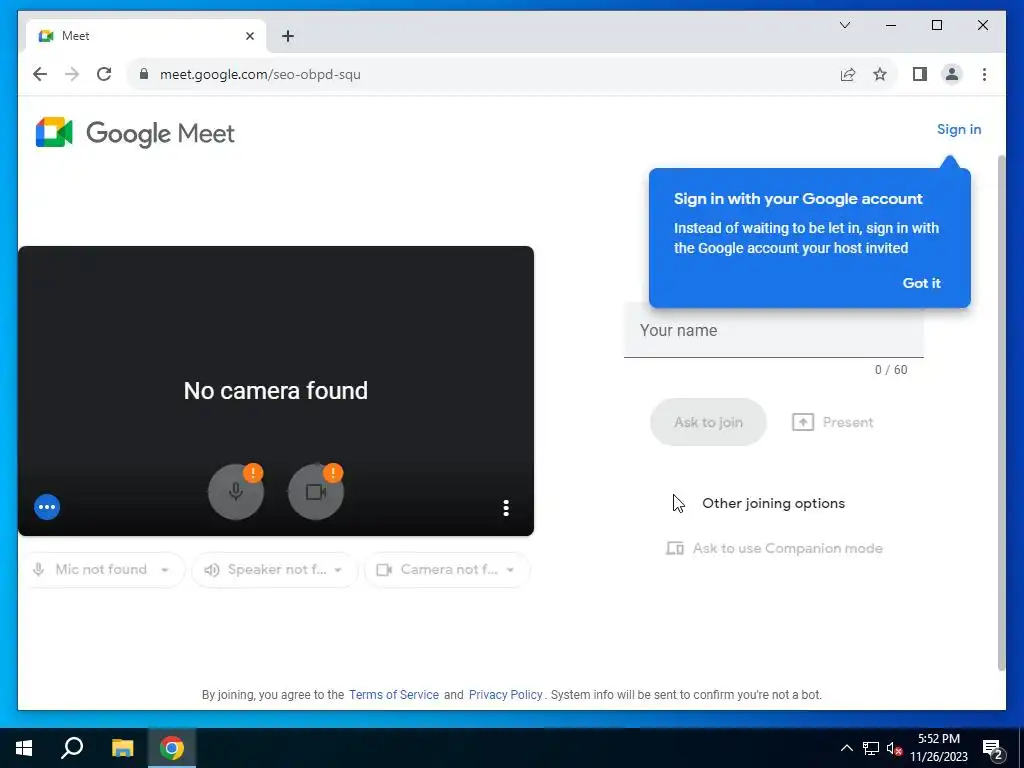
Task: Click the Companion mode devices icon
Action: [x=675, y=548]
